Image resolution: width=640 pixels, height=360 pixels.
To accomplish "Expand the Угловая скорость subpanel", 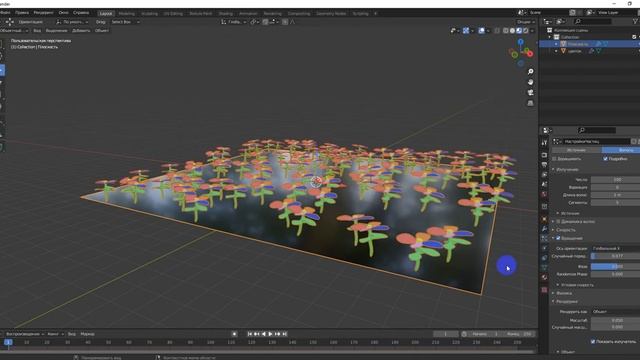I will pos(577,285).
